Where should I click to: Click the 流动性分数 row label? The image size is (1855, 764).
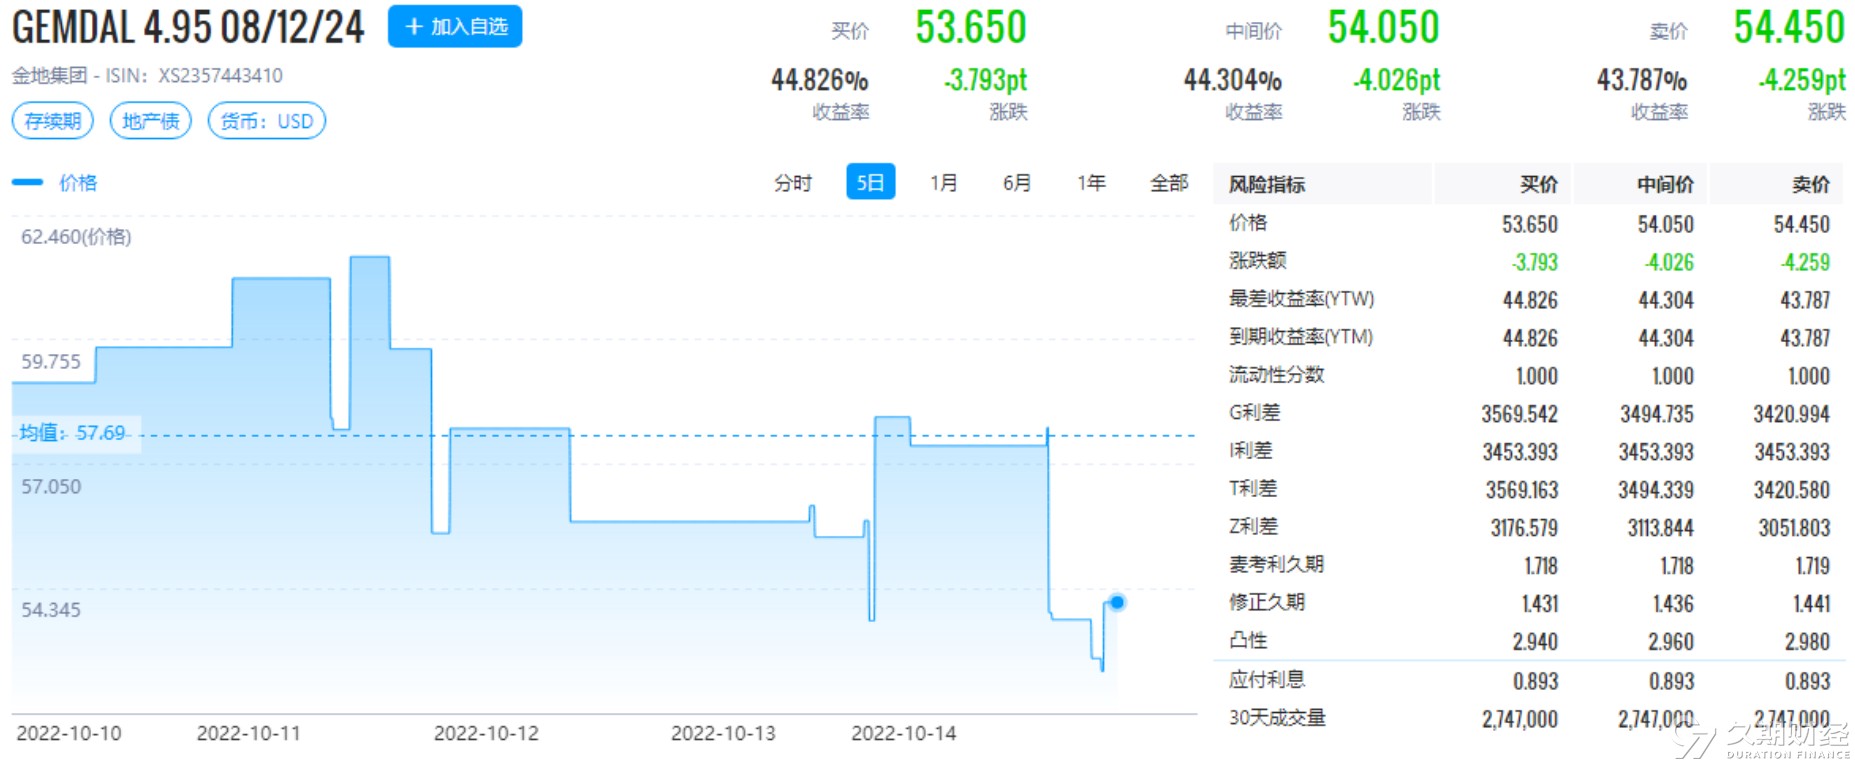point(1276,375)
